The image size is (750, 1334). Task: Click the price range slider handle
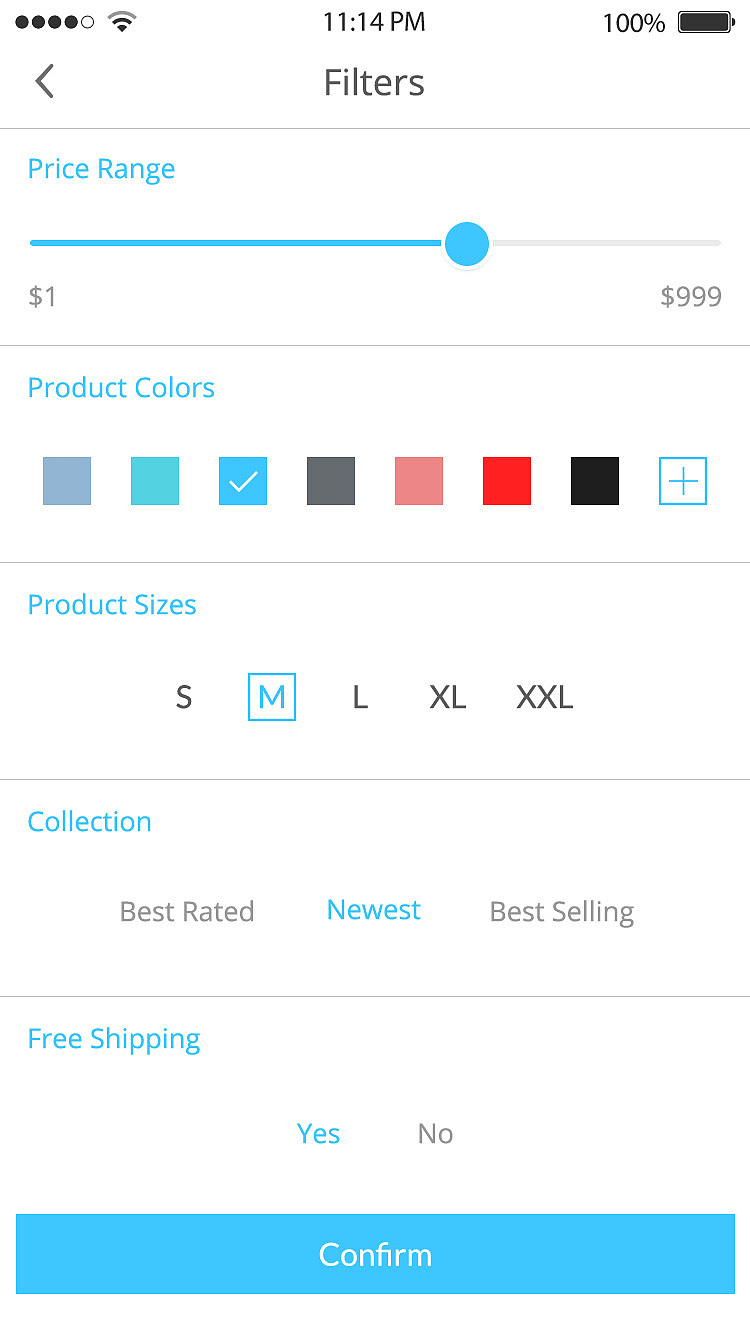[466, 244]
